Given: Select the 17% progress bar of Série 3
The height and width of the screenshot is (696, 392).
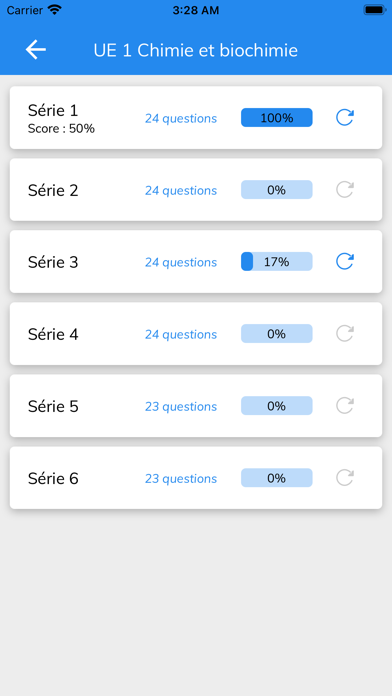Looking at the screenshot, I should [277, 261].
